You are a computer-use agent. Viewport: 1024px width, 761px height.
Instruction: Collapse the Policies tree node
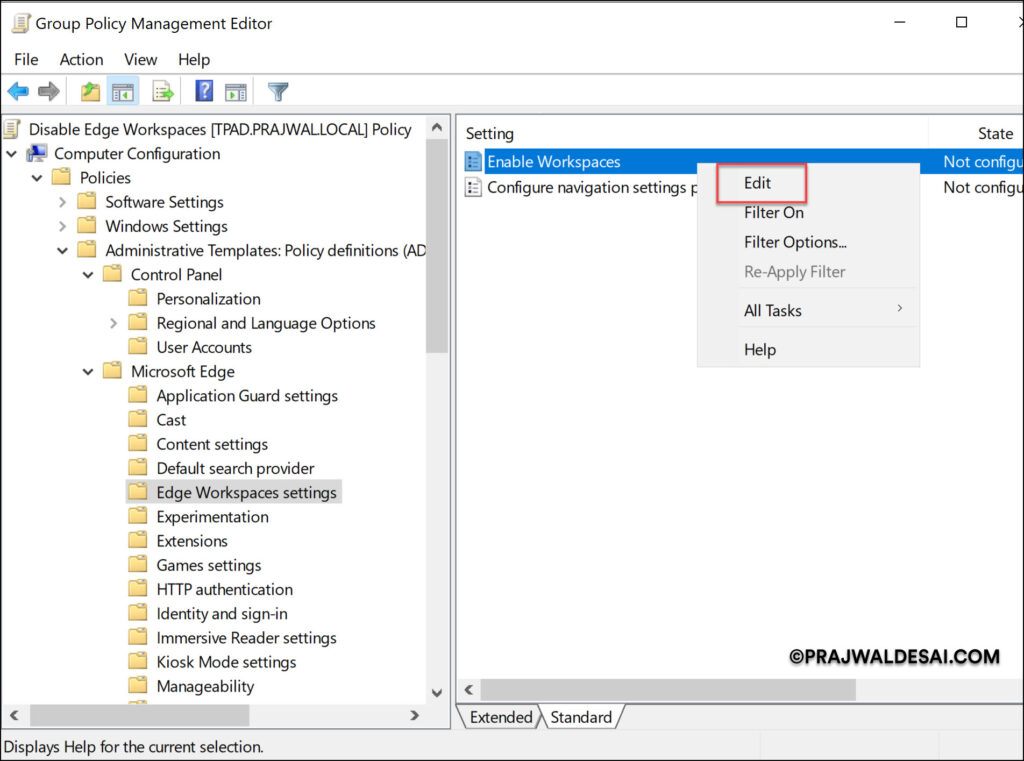pyautogui.click(x=37, y=178)
